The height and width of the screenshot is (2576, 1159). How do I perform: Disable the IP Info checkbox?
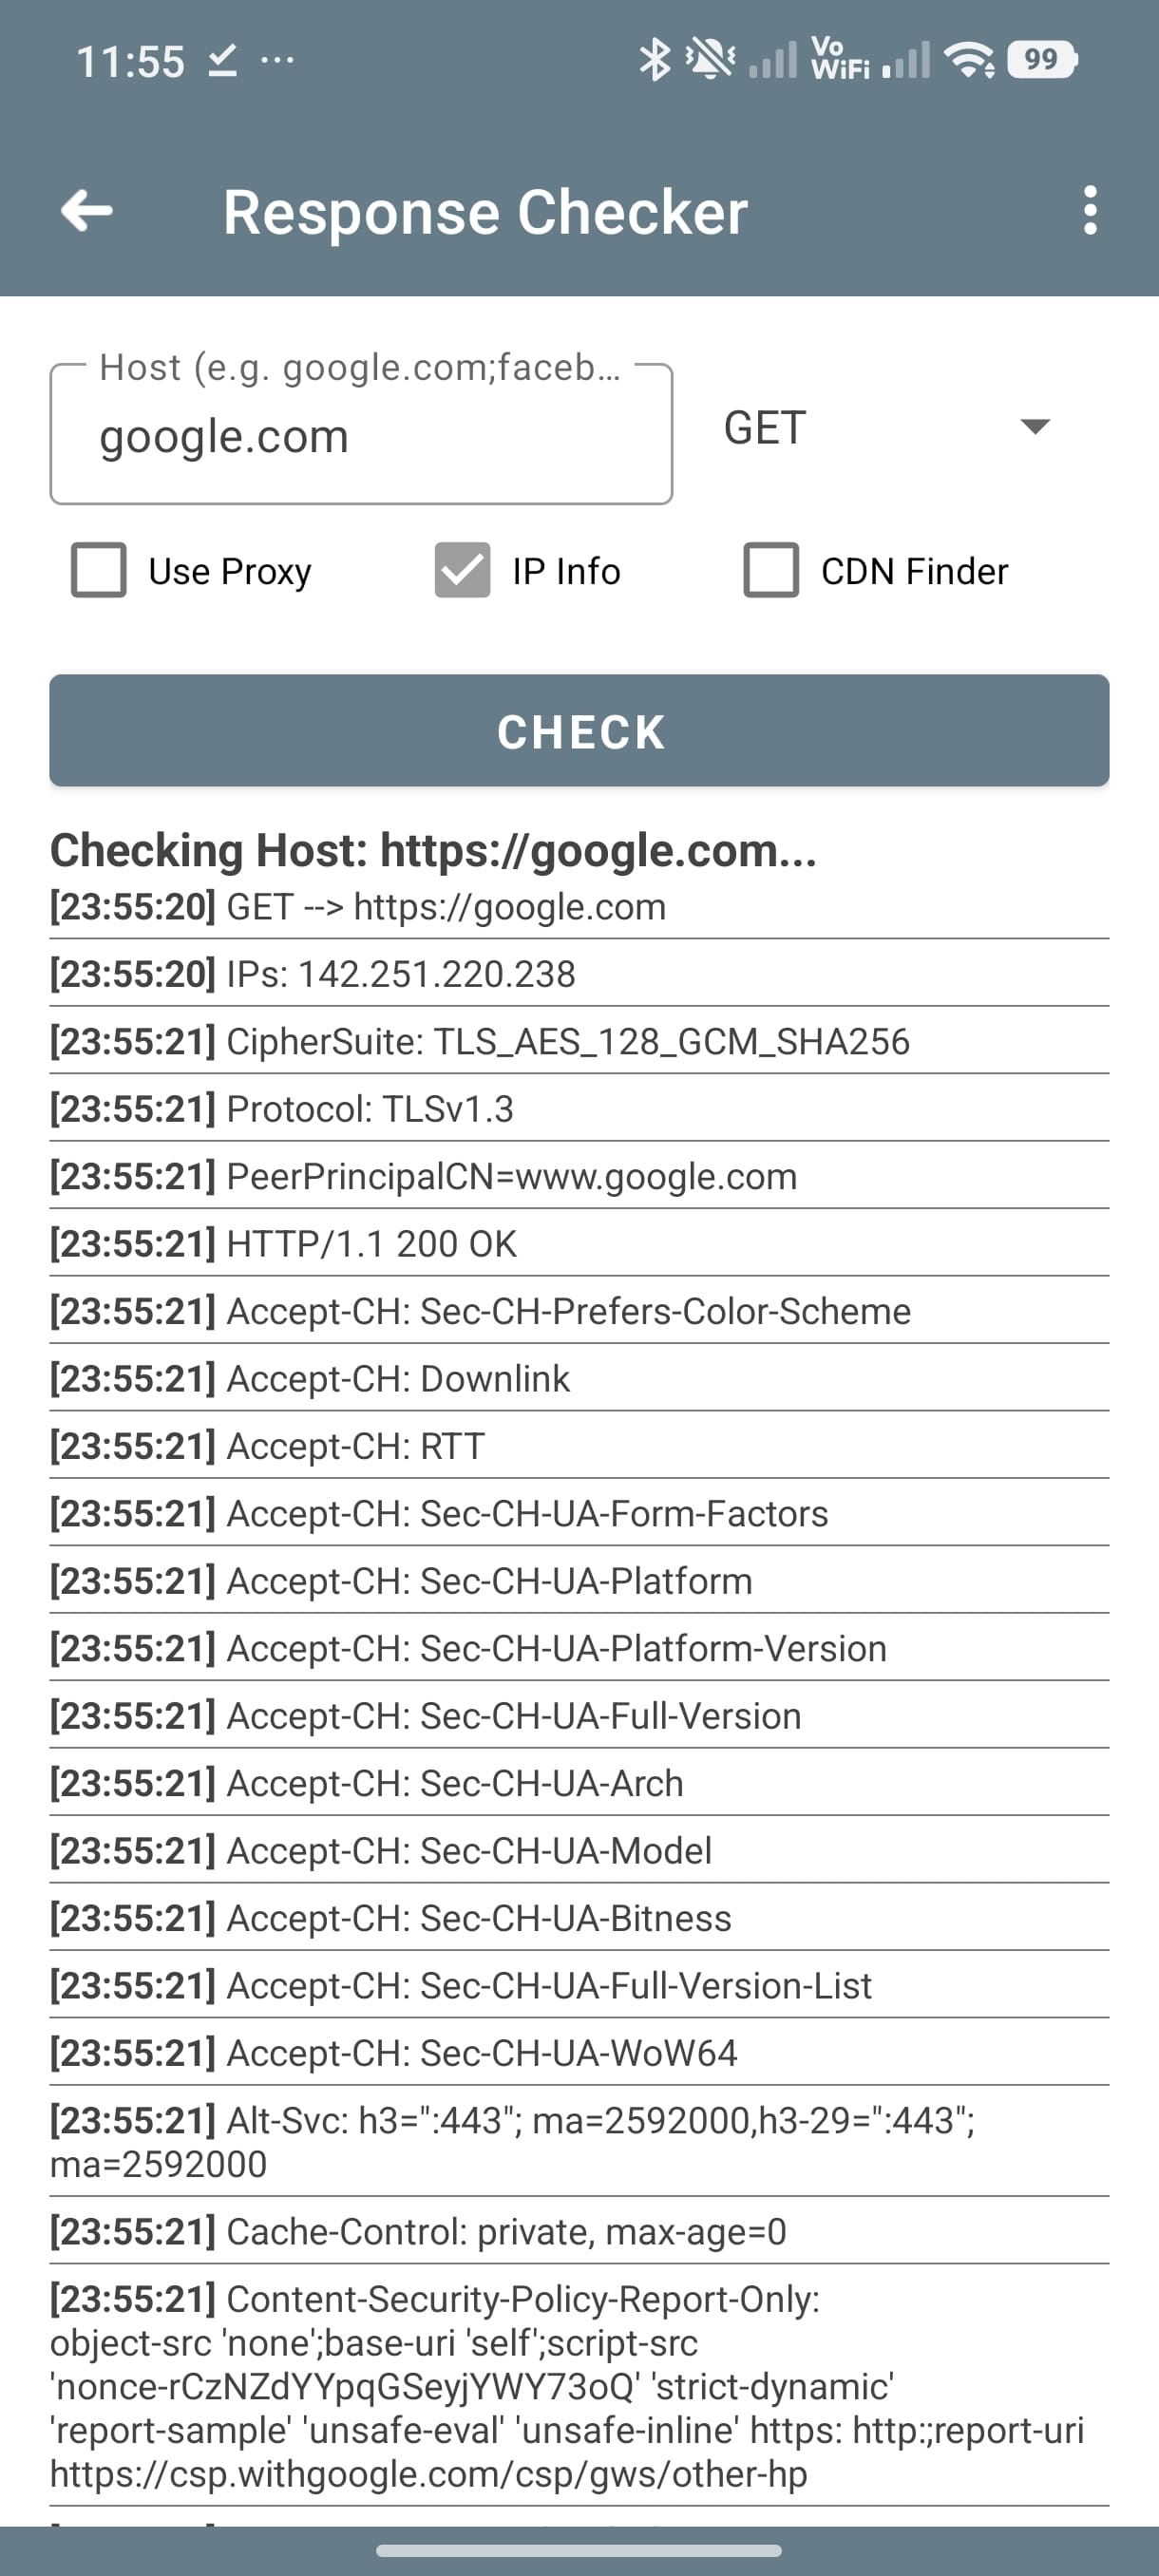click(461, 571)
